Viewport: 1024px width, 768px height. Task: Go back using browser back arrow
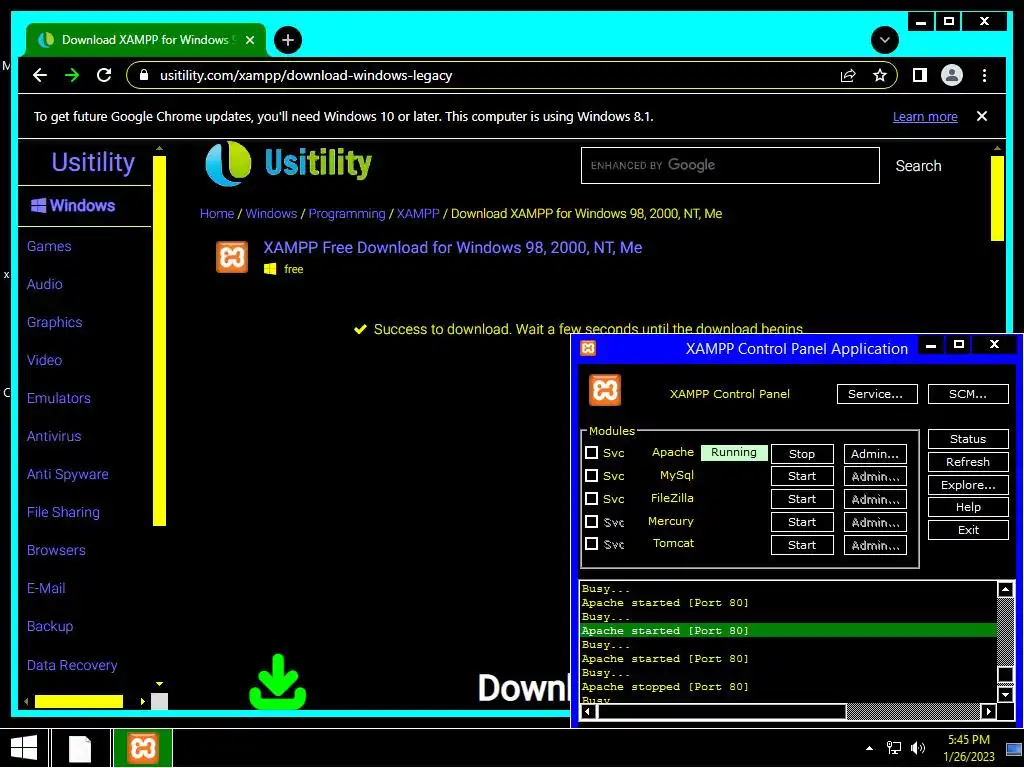tap(40, 75)
